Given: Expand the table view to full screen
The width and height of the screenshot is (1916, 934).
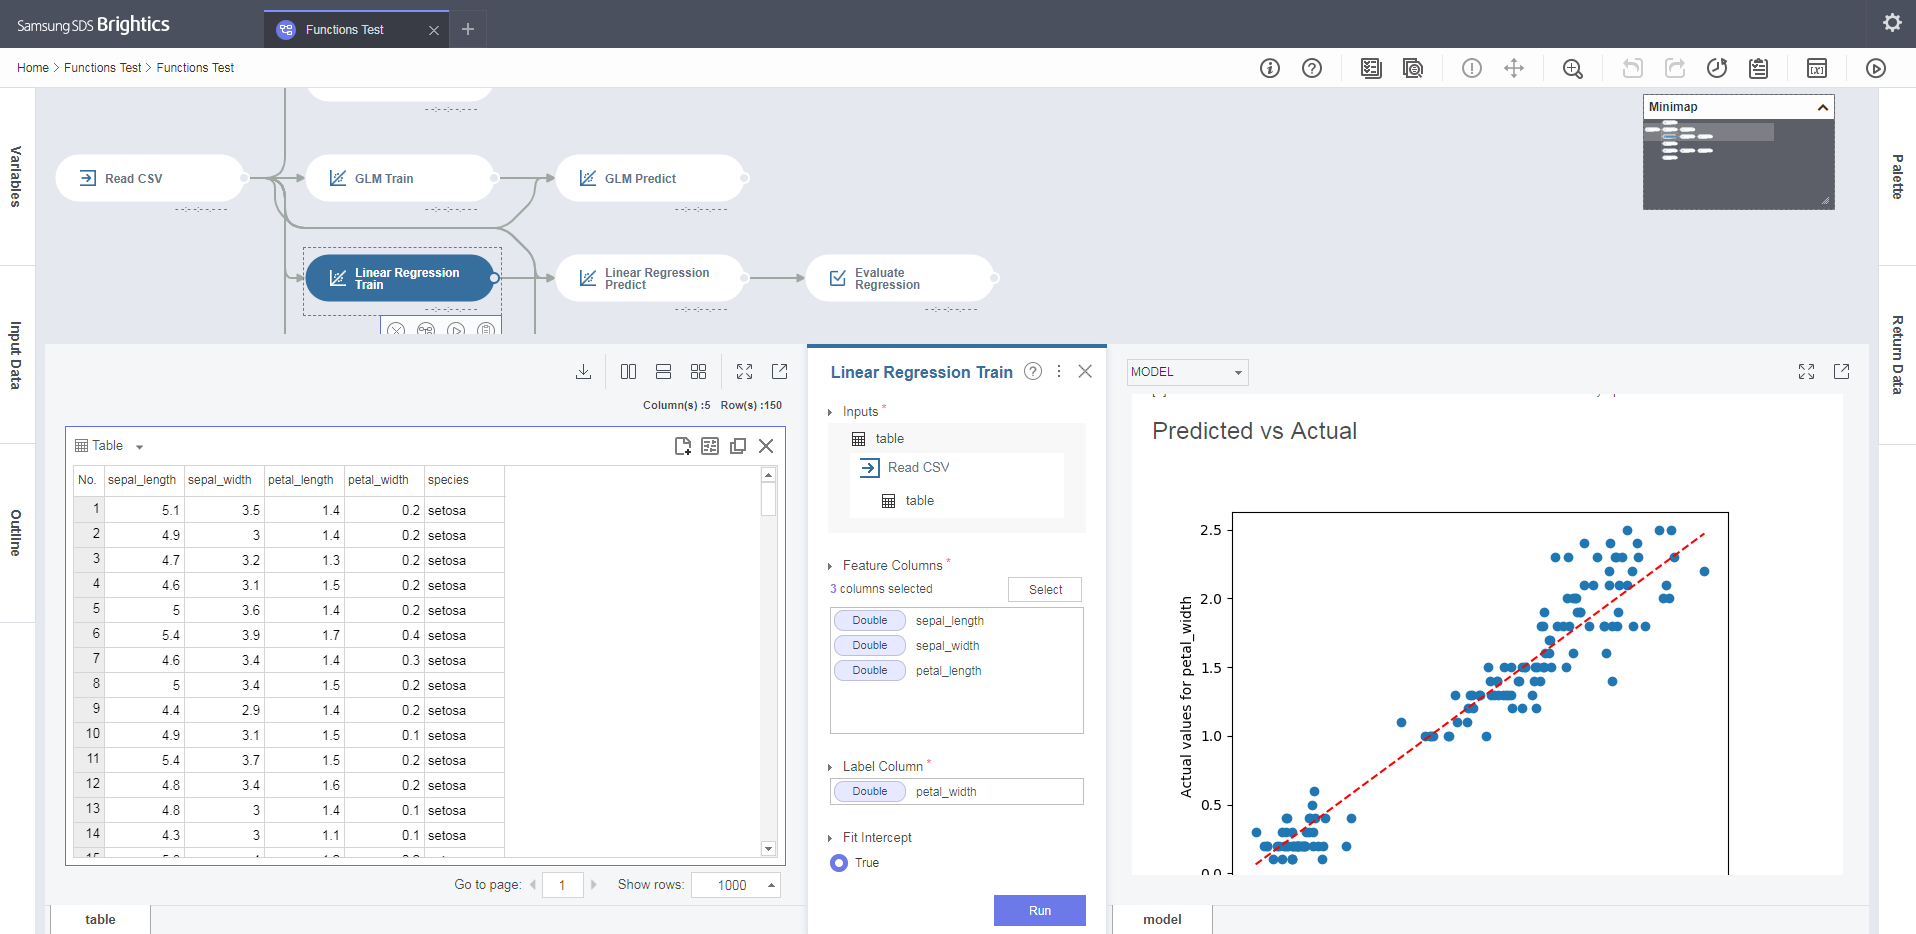Looking at the screenshot, I should (x=744, y=371).
